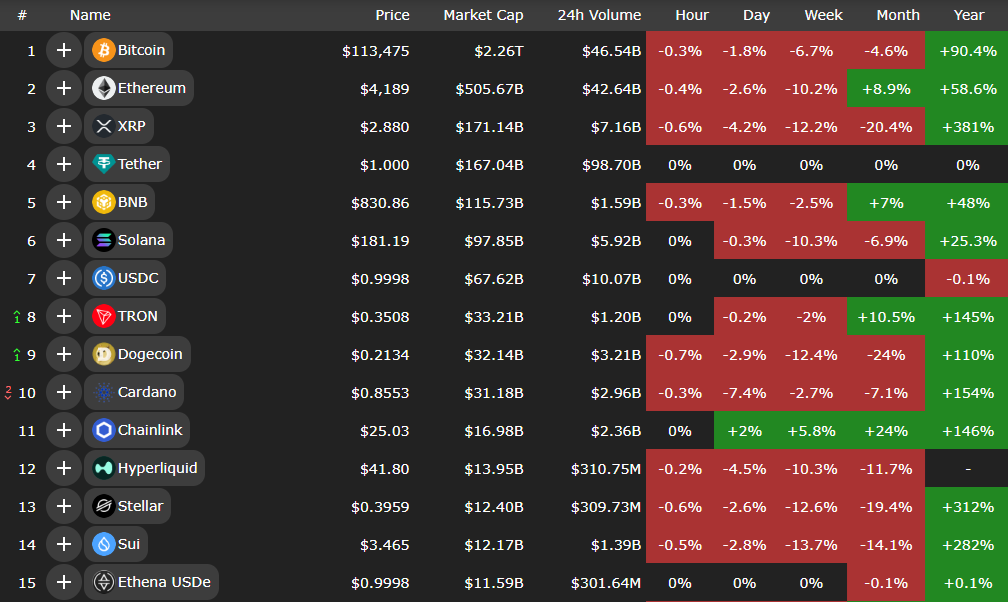Click the Ethereum logo icon
1008x602 pixels.
coord(104,88)
